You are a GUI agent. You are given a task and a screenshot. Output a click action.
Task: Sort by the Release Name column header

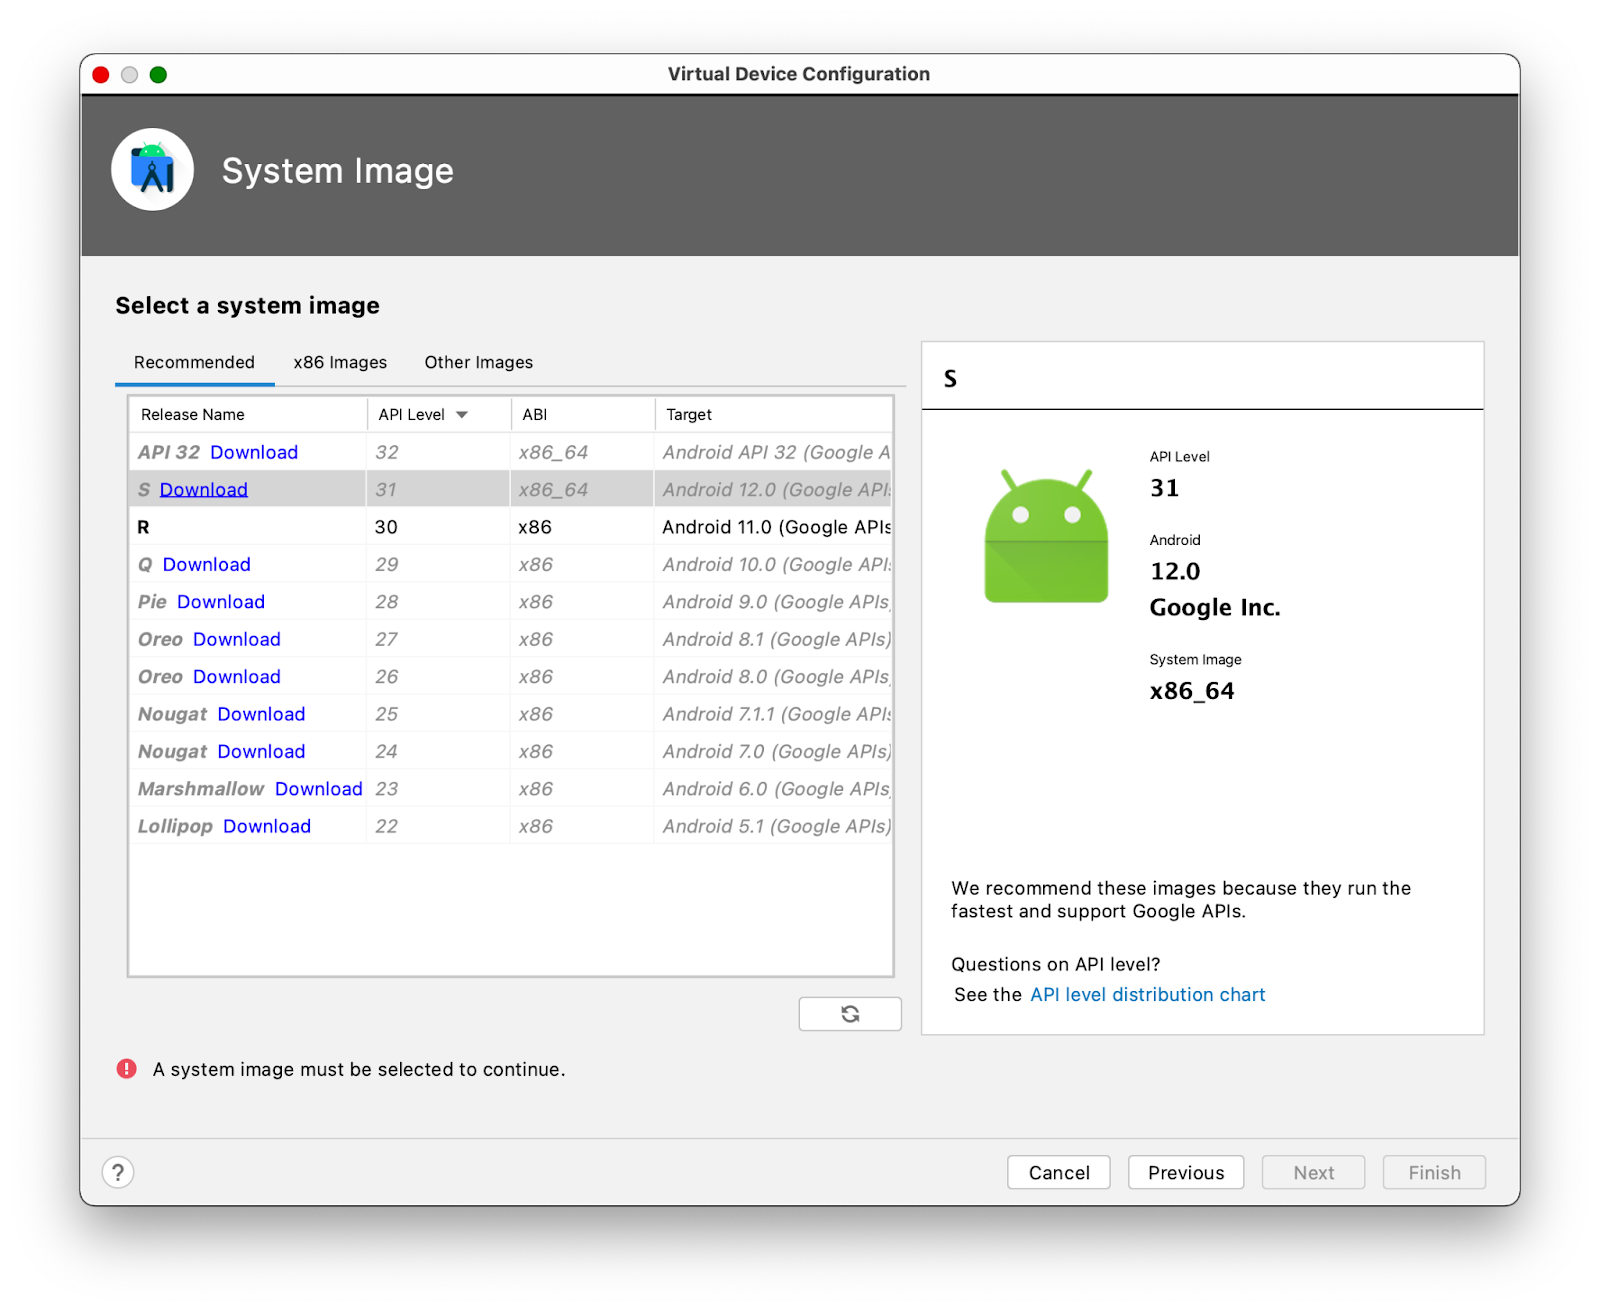192,413
